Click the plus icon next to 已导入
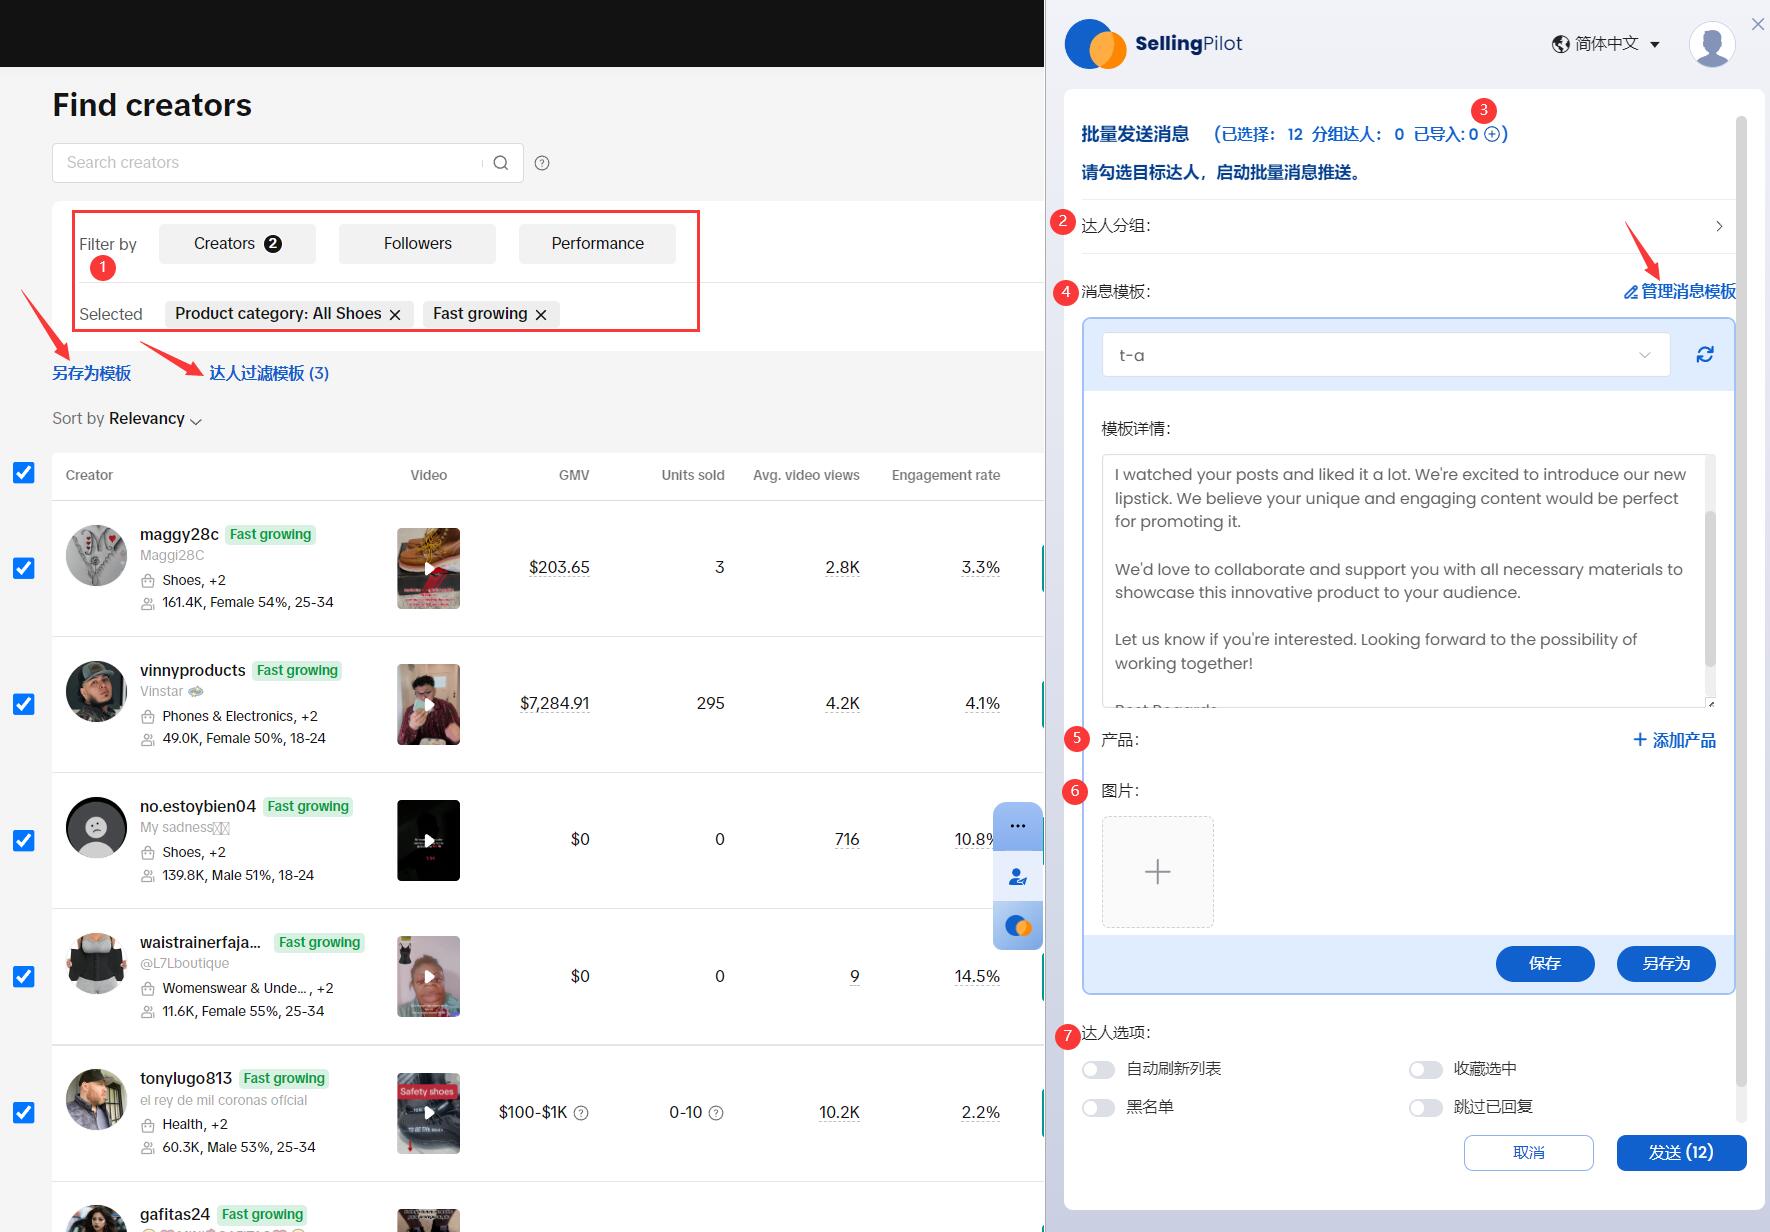This screenshot has height=1232, width=1770. tap(1492, 134)
